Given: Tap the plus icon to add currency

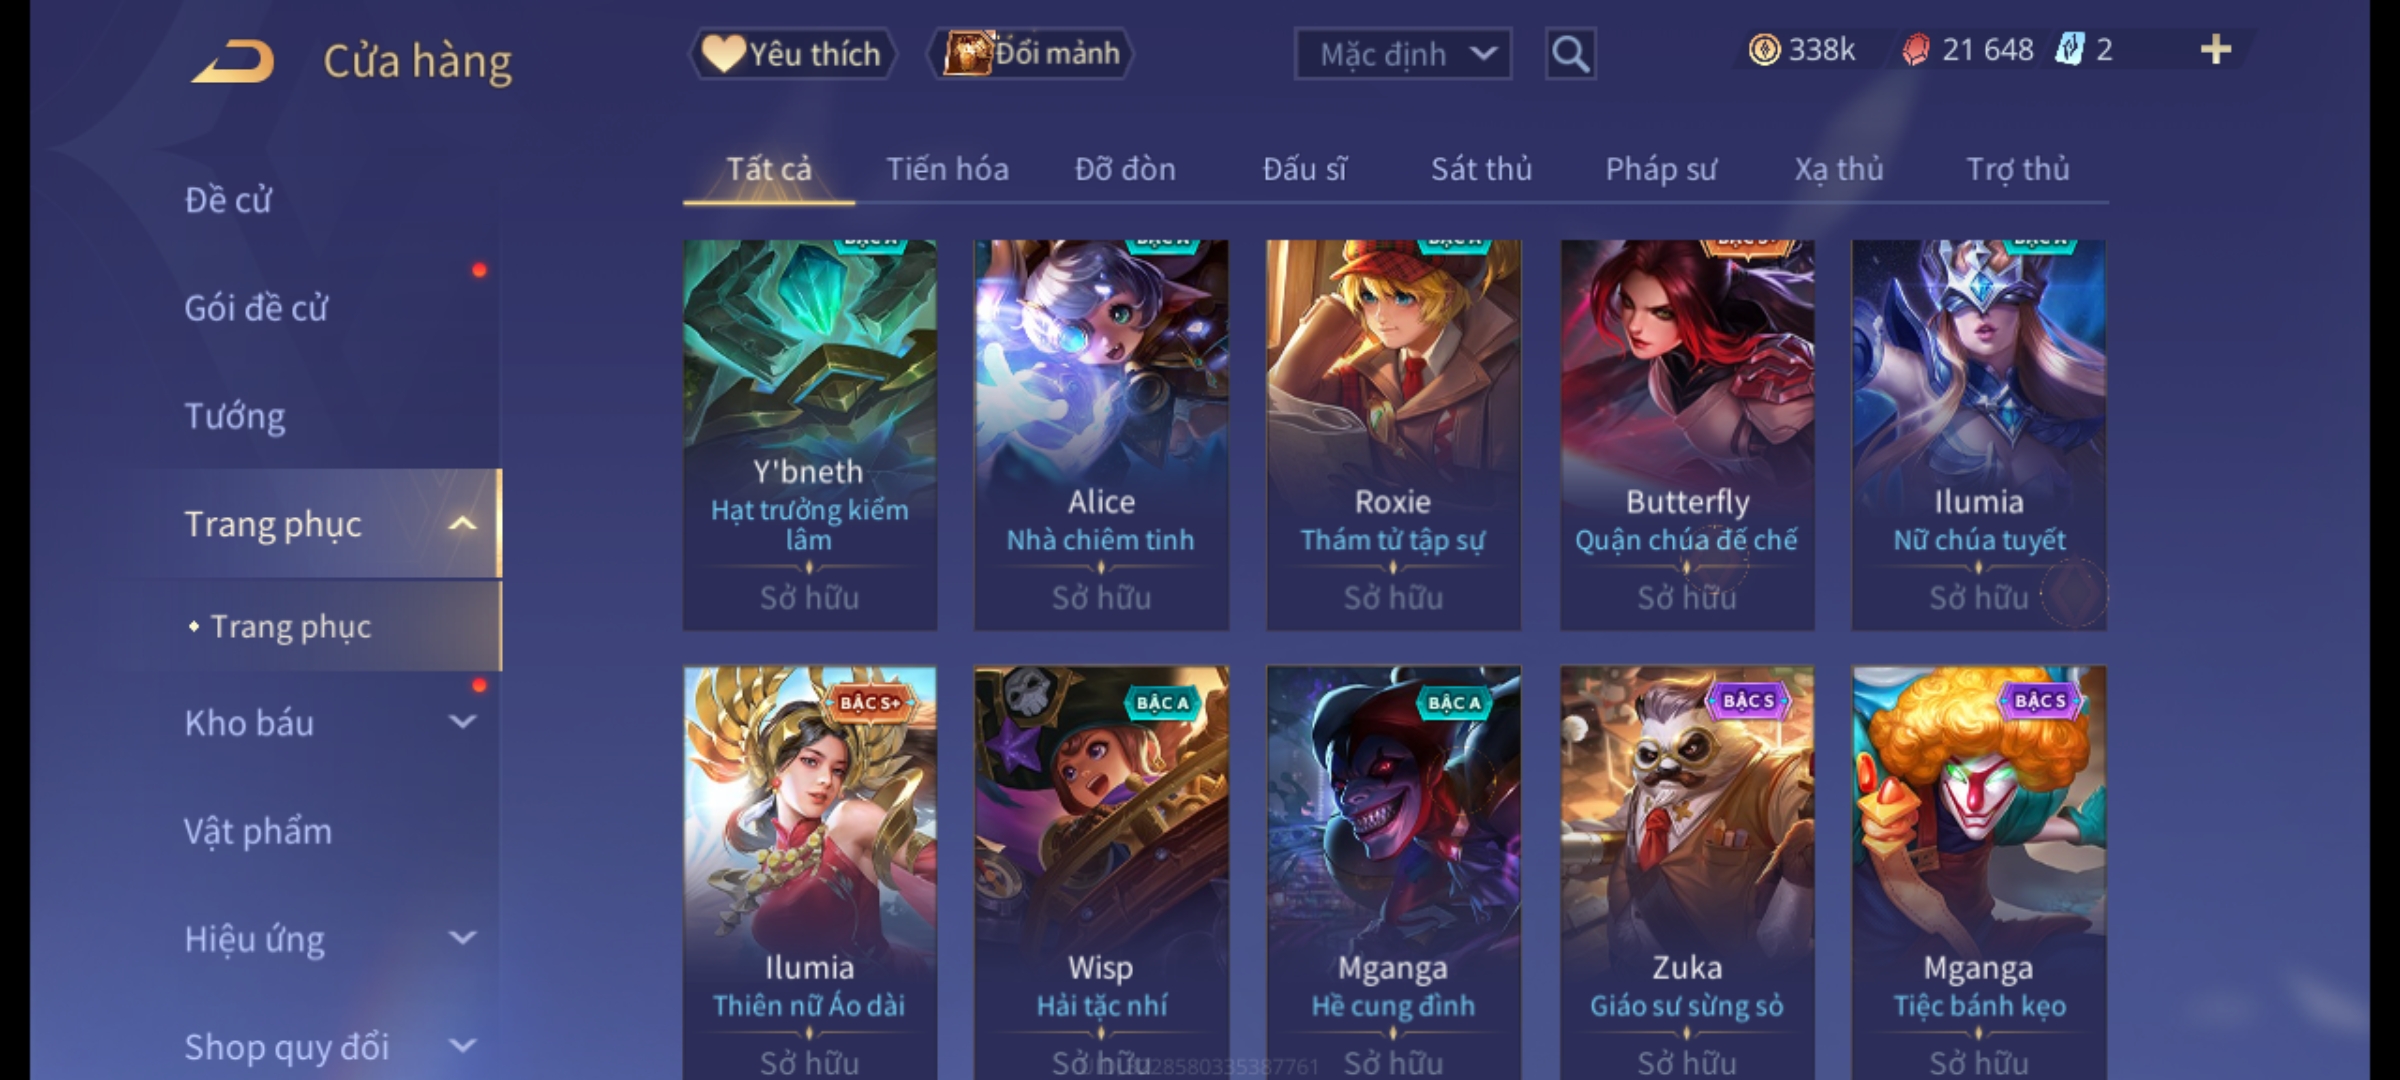Looking at the screenshot, I should [2216, 49].
